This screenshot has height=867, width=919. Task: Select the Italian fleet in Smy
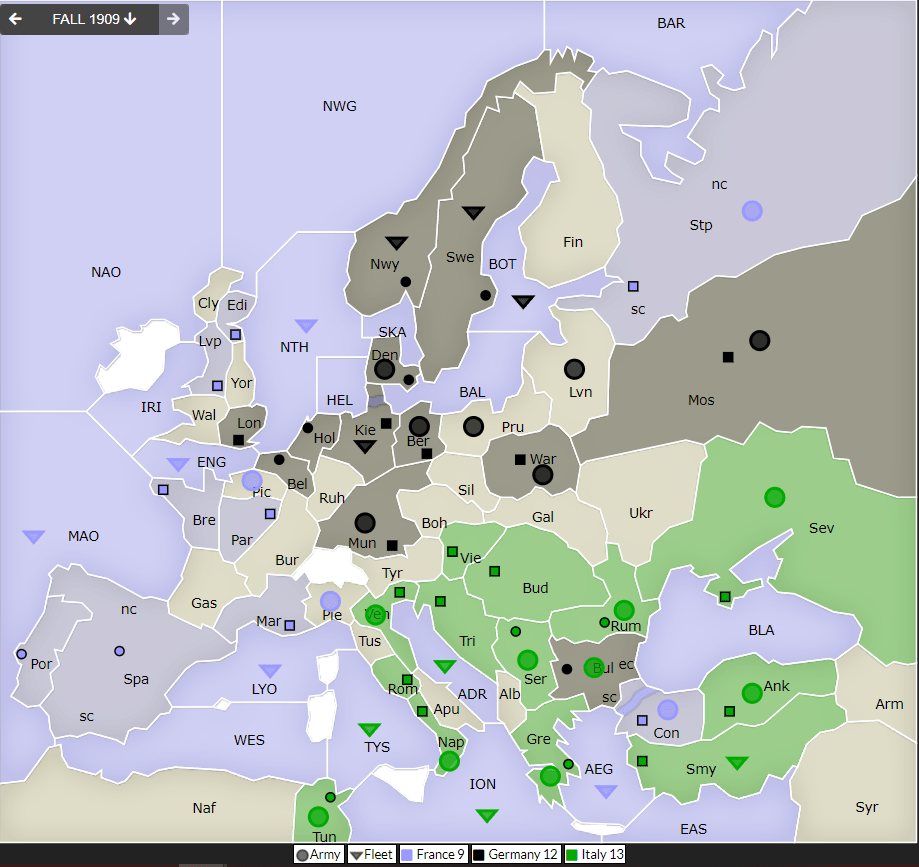(x=737, y=763)
